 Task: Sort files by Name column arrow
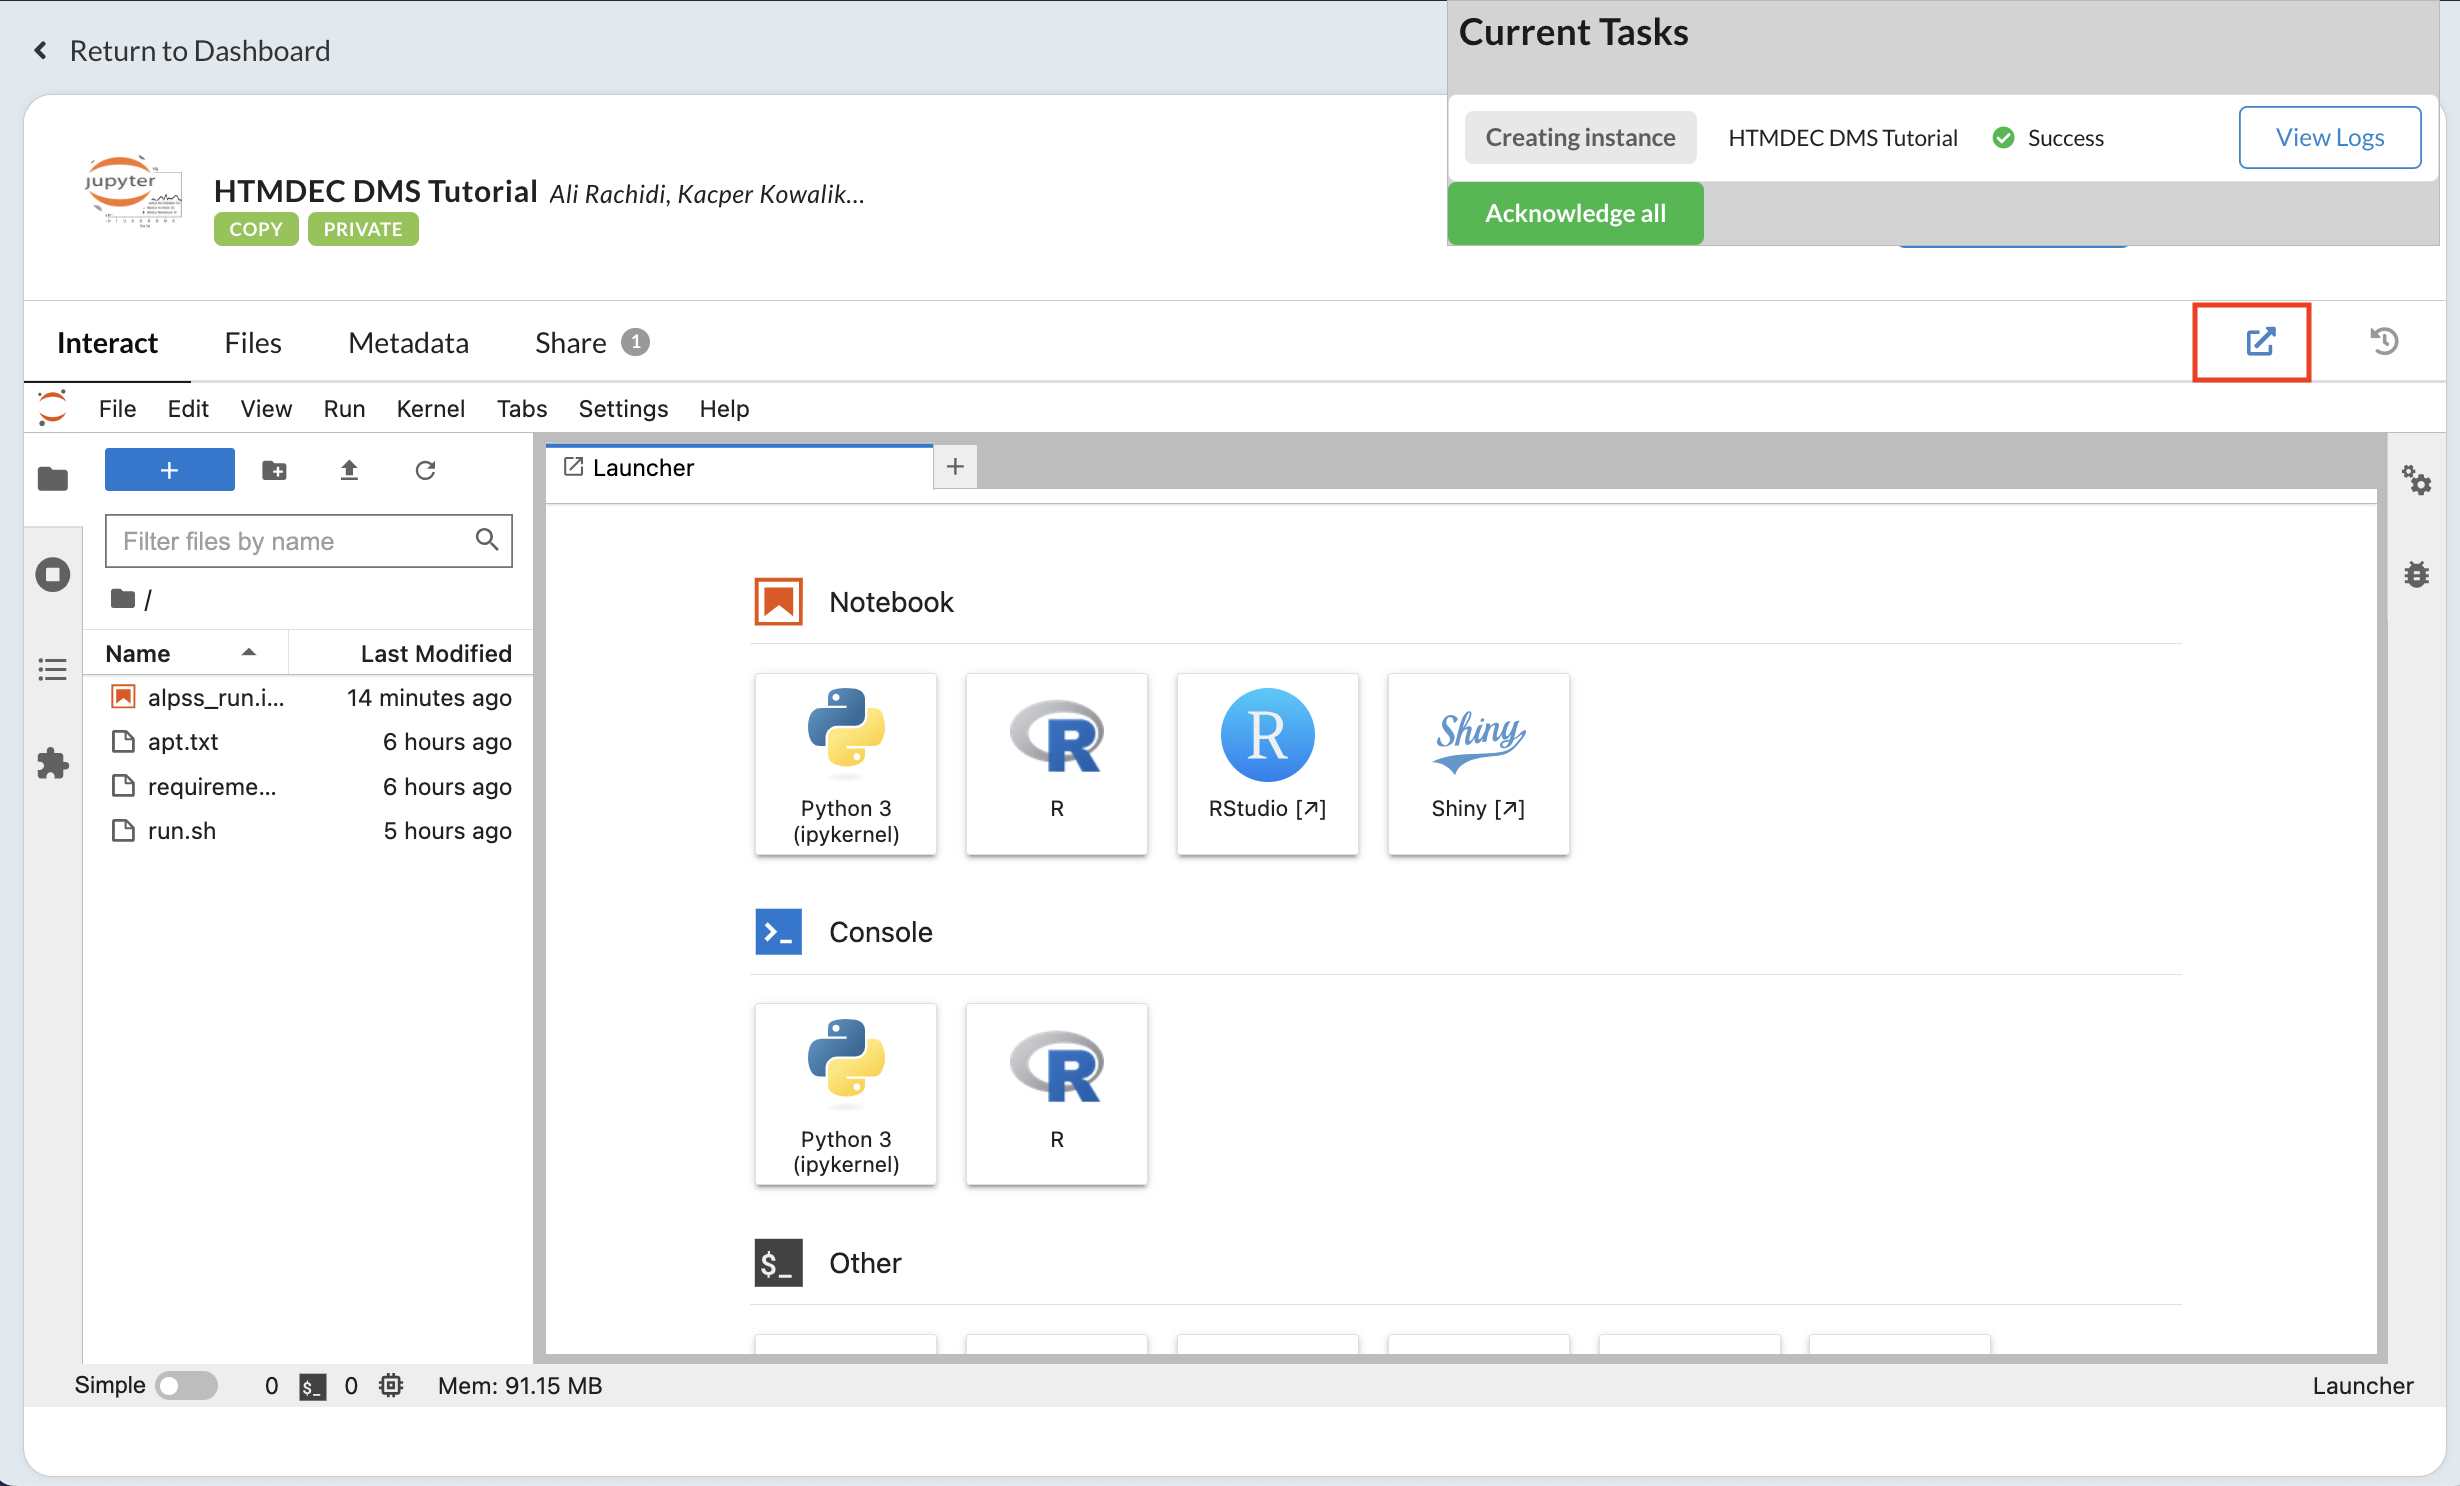click(249, 653)
